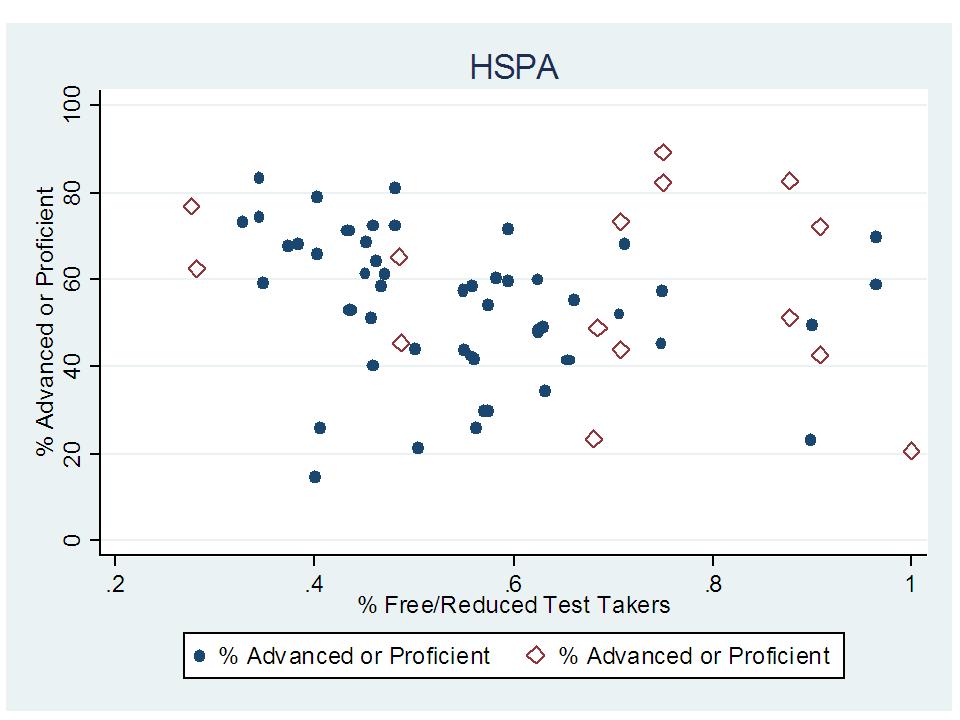This screenshot has height=720, width=960.
Task: Click the rightmost blue dot near 70 percent
Action: click(x=876, y=237)
